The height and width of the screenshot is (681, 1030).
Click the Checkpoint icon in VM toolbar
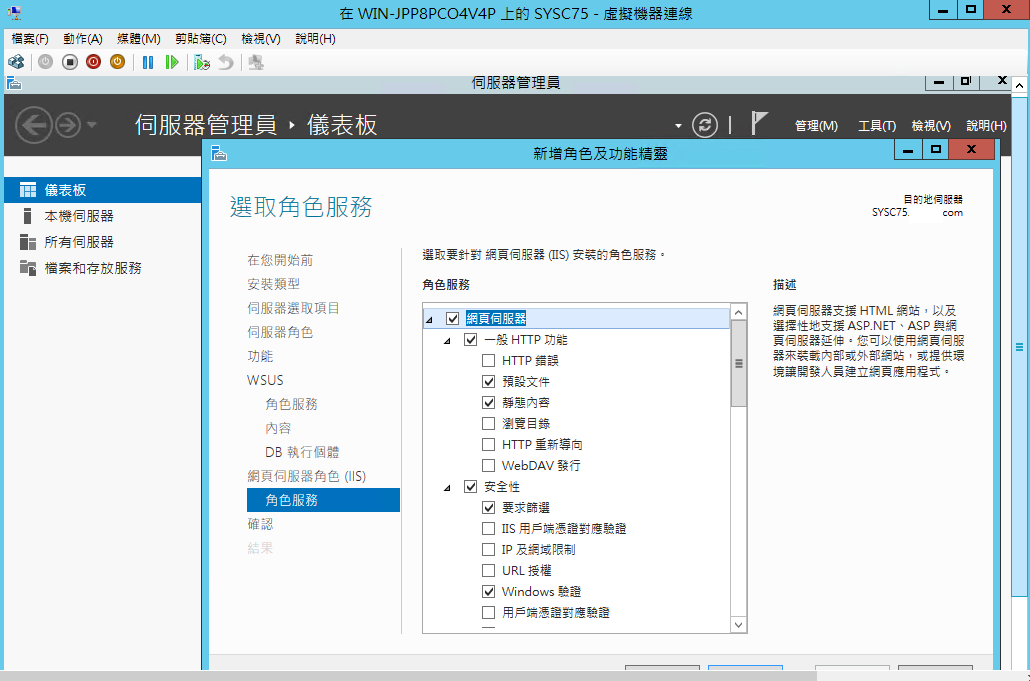tap(202, 62)
